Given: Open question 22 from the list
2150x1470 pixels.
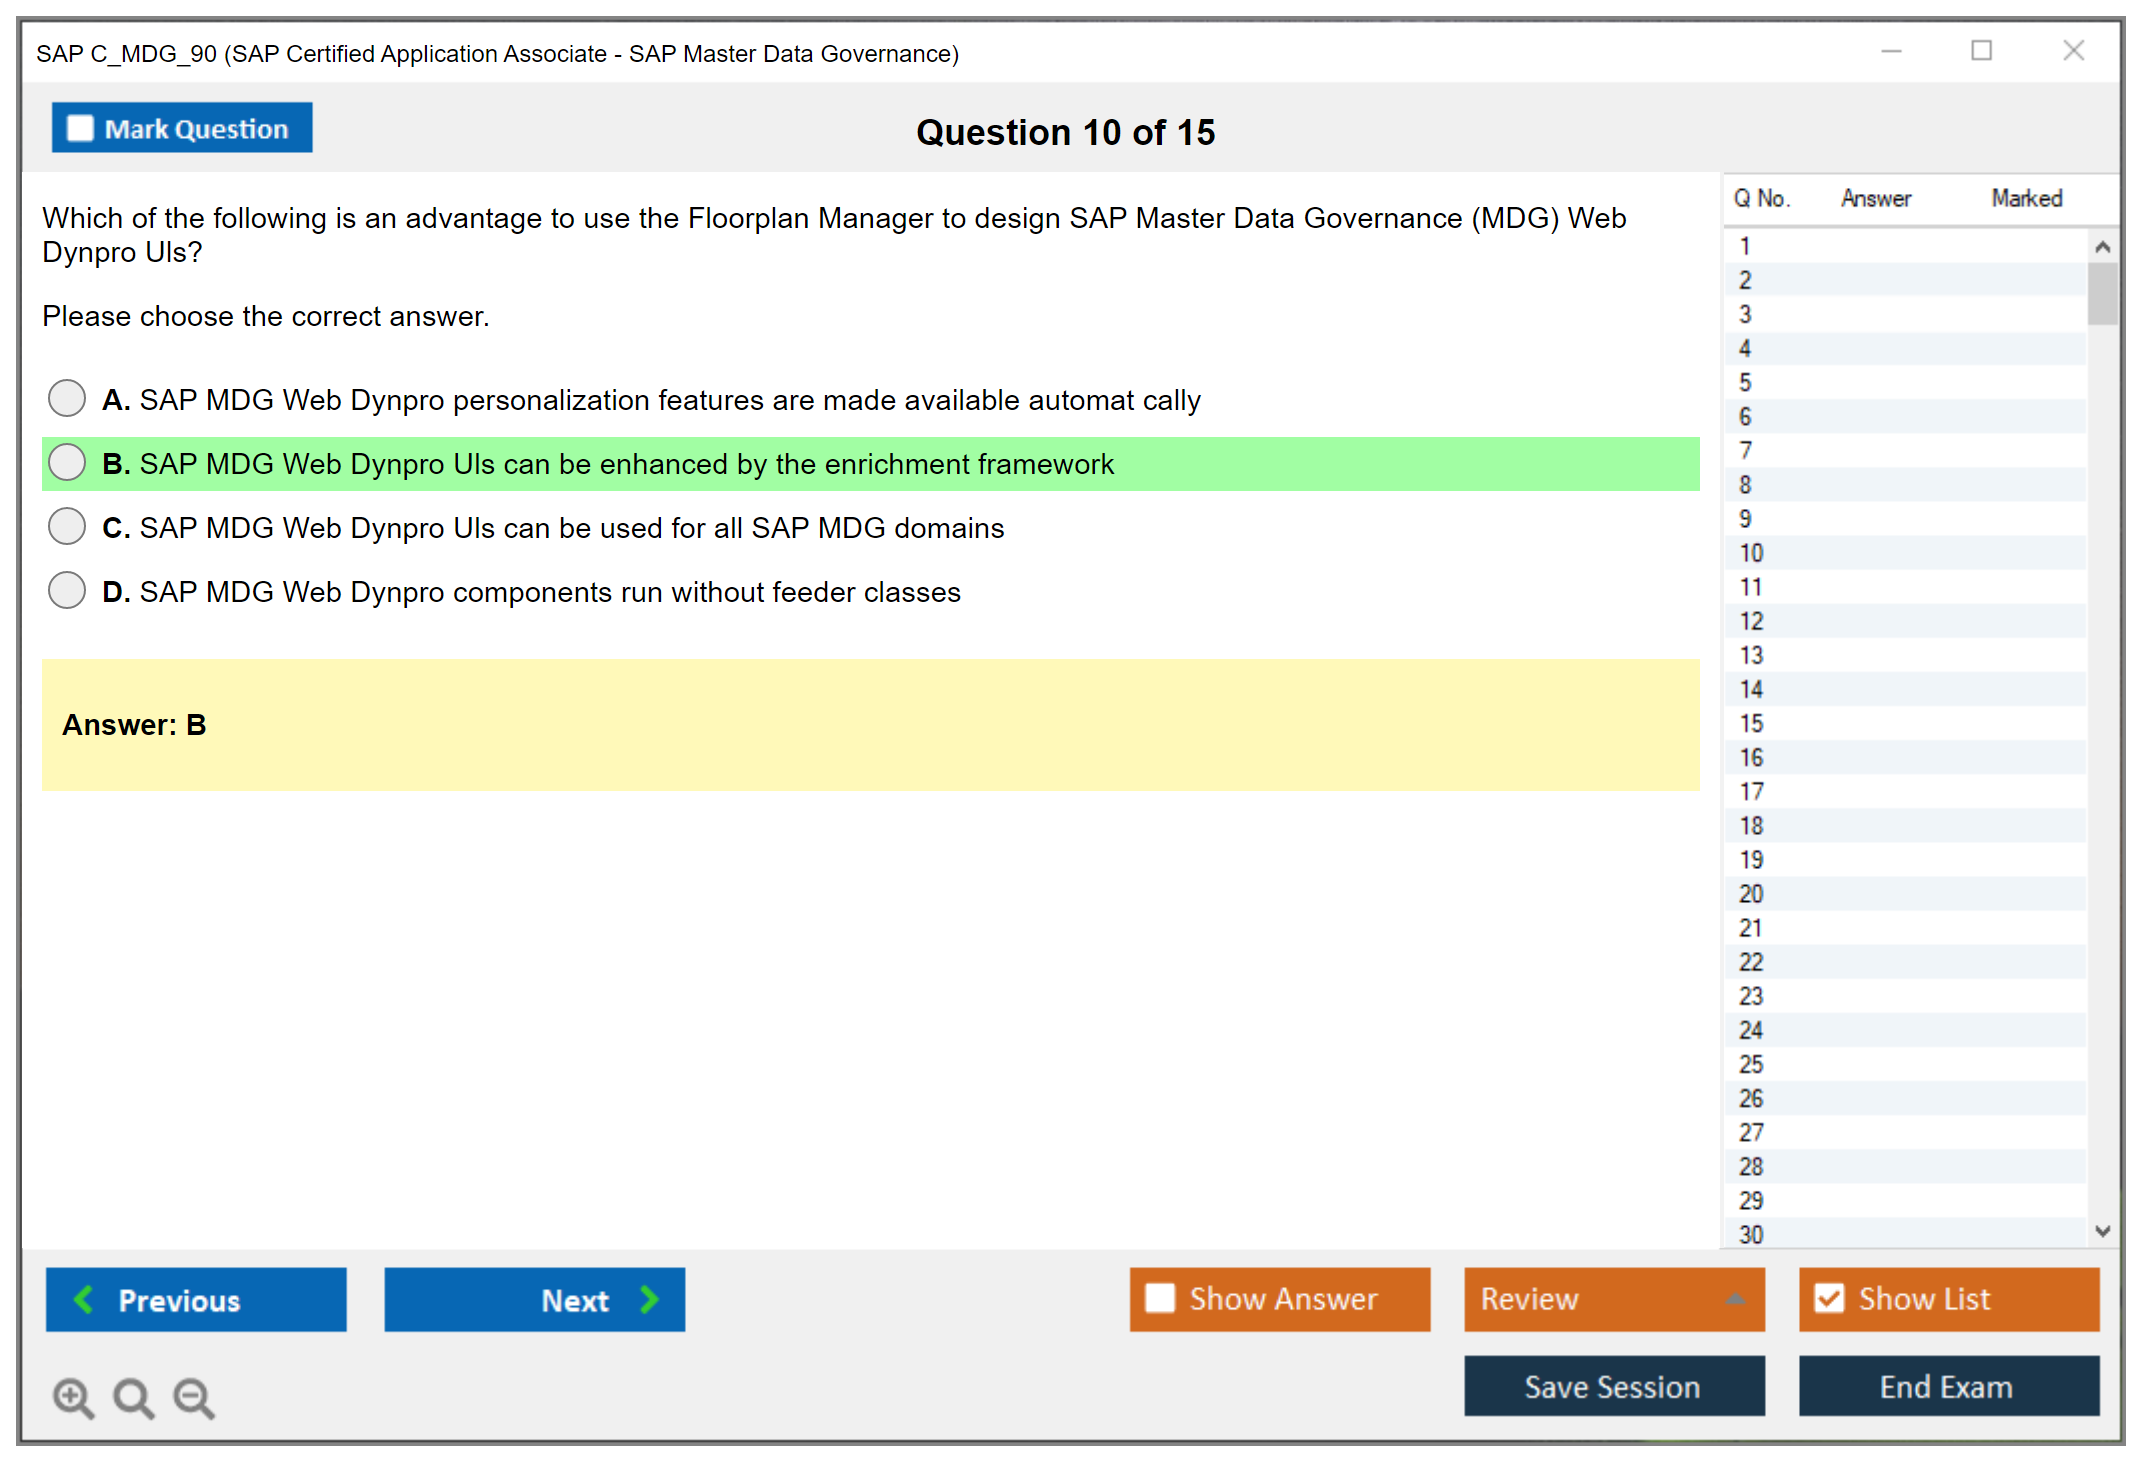Looking at the screenshot, I should 1751,962.
